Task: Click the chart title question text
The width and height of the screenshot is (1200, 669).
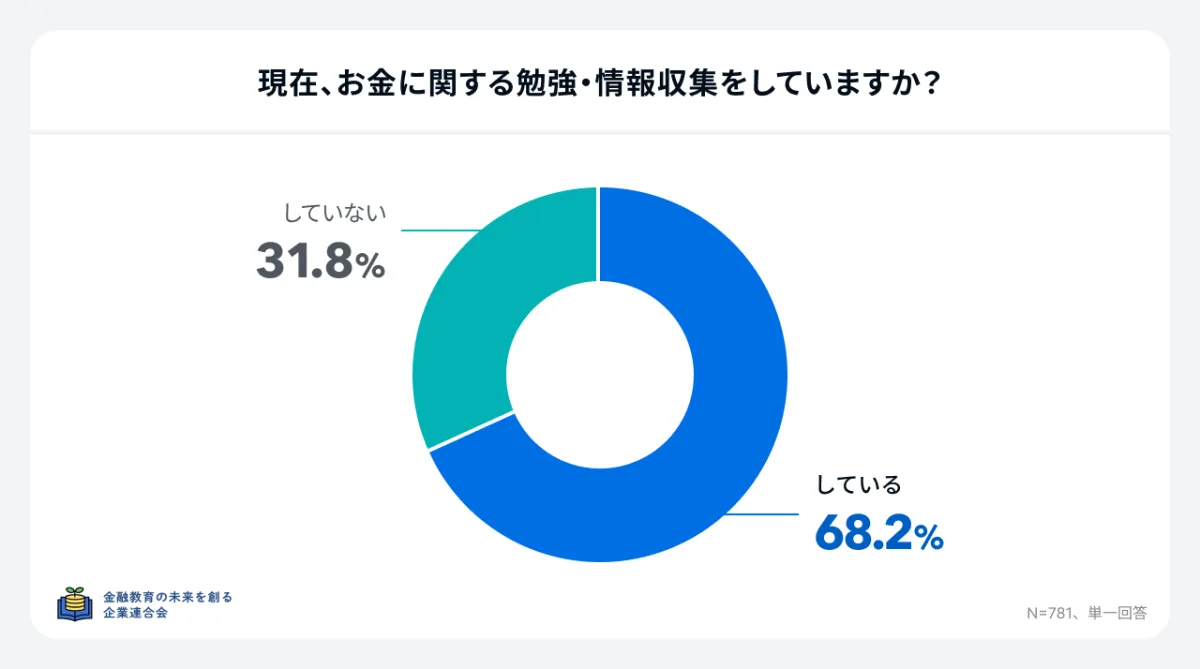Action: click(x=599, y=83)
